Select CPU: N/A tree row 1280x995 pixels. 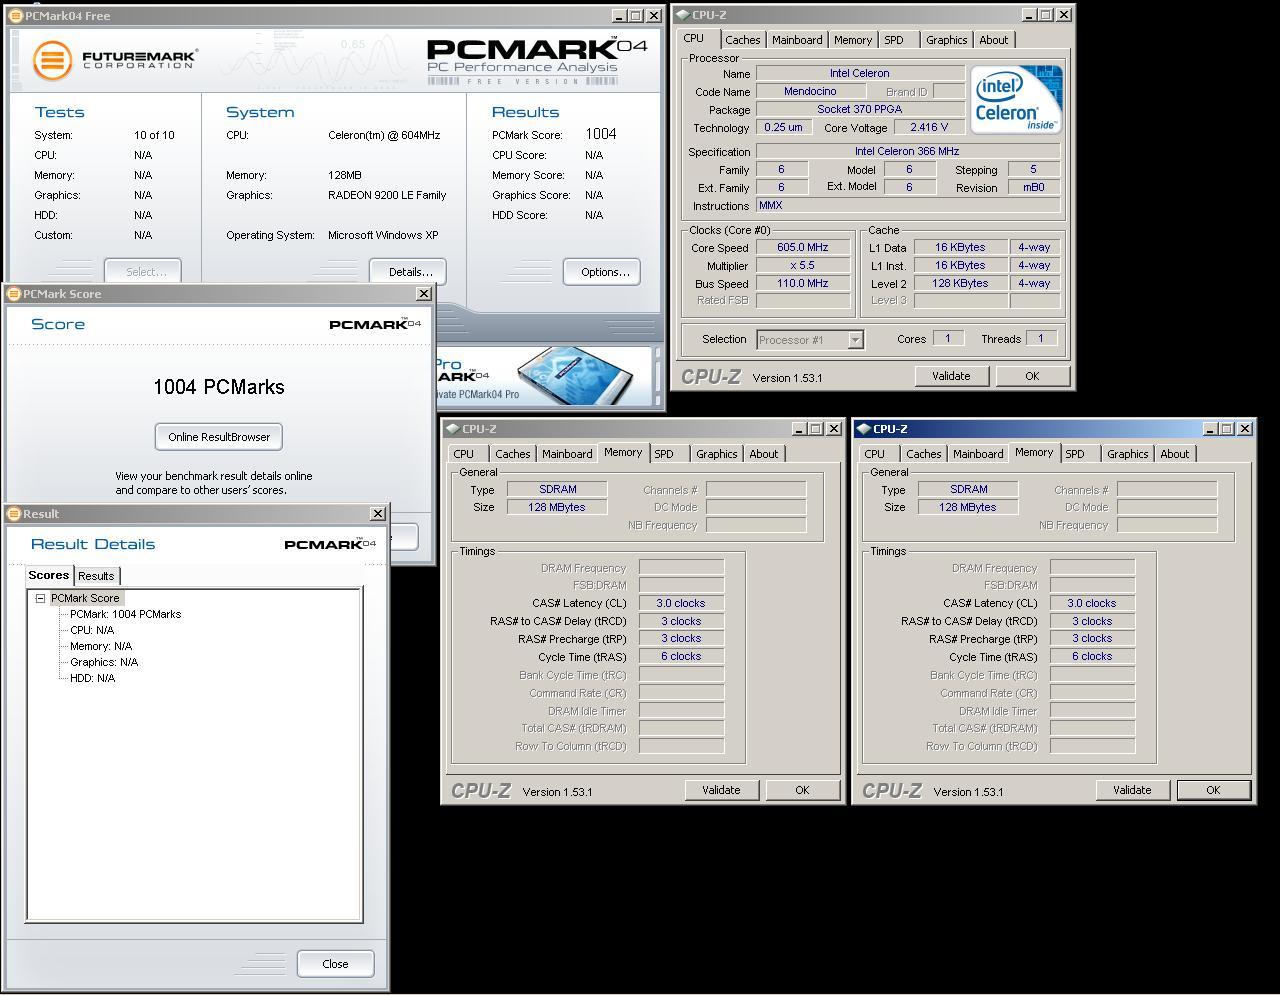pos(92,630)
